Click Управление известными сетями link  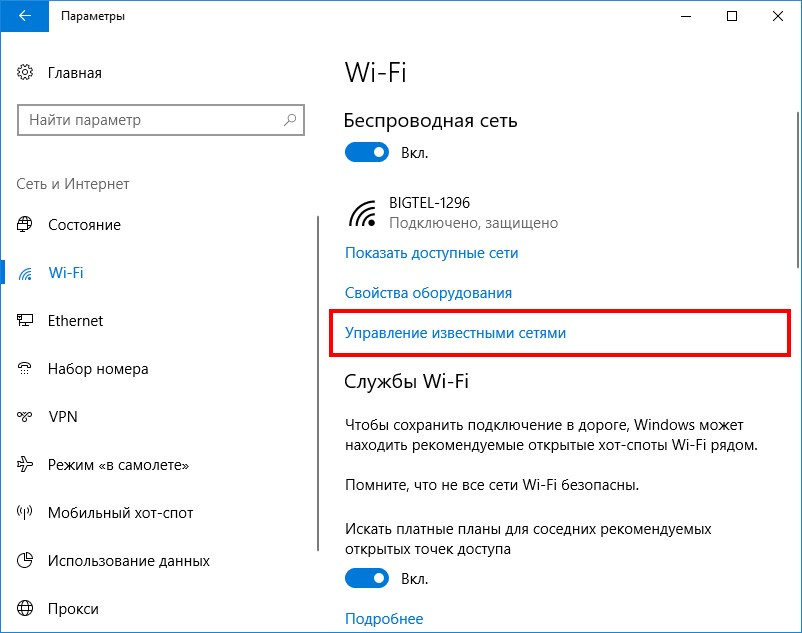[455, 333]
